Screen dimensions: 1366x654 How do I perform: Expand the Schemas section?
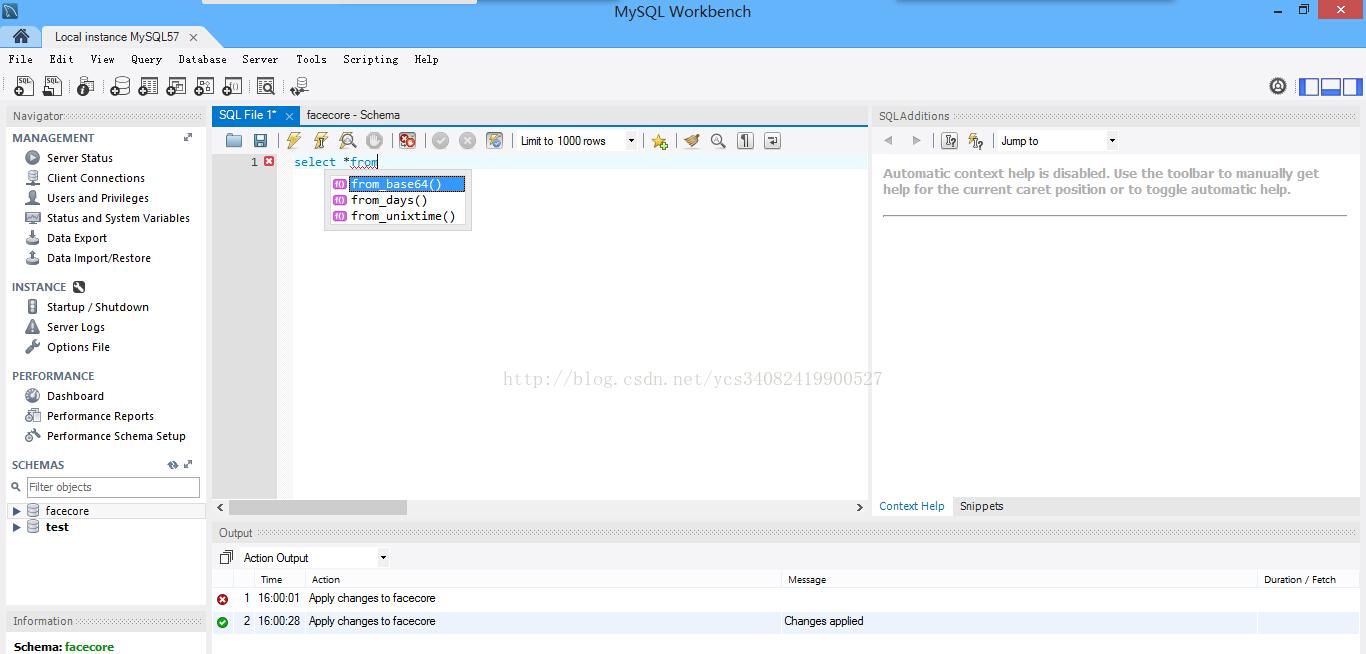(x=188, y=465)
